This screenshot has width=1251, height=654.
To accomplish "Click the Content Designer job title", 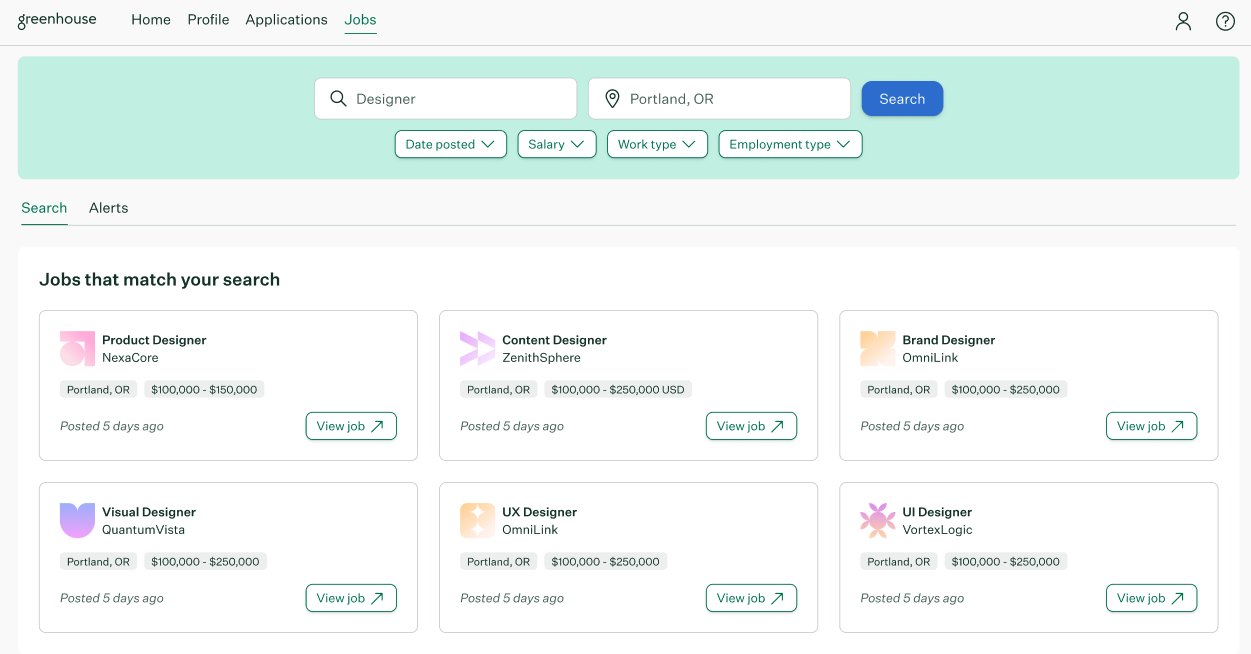I will tap(554, 340).
